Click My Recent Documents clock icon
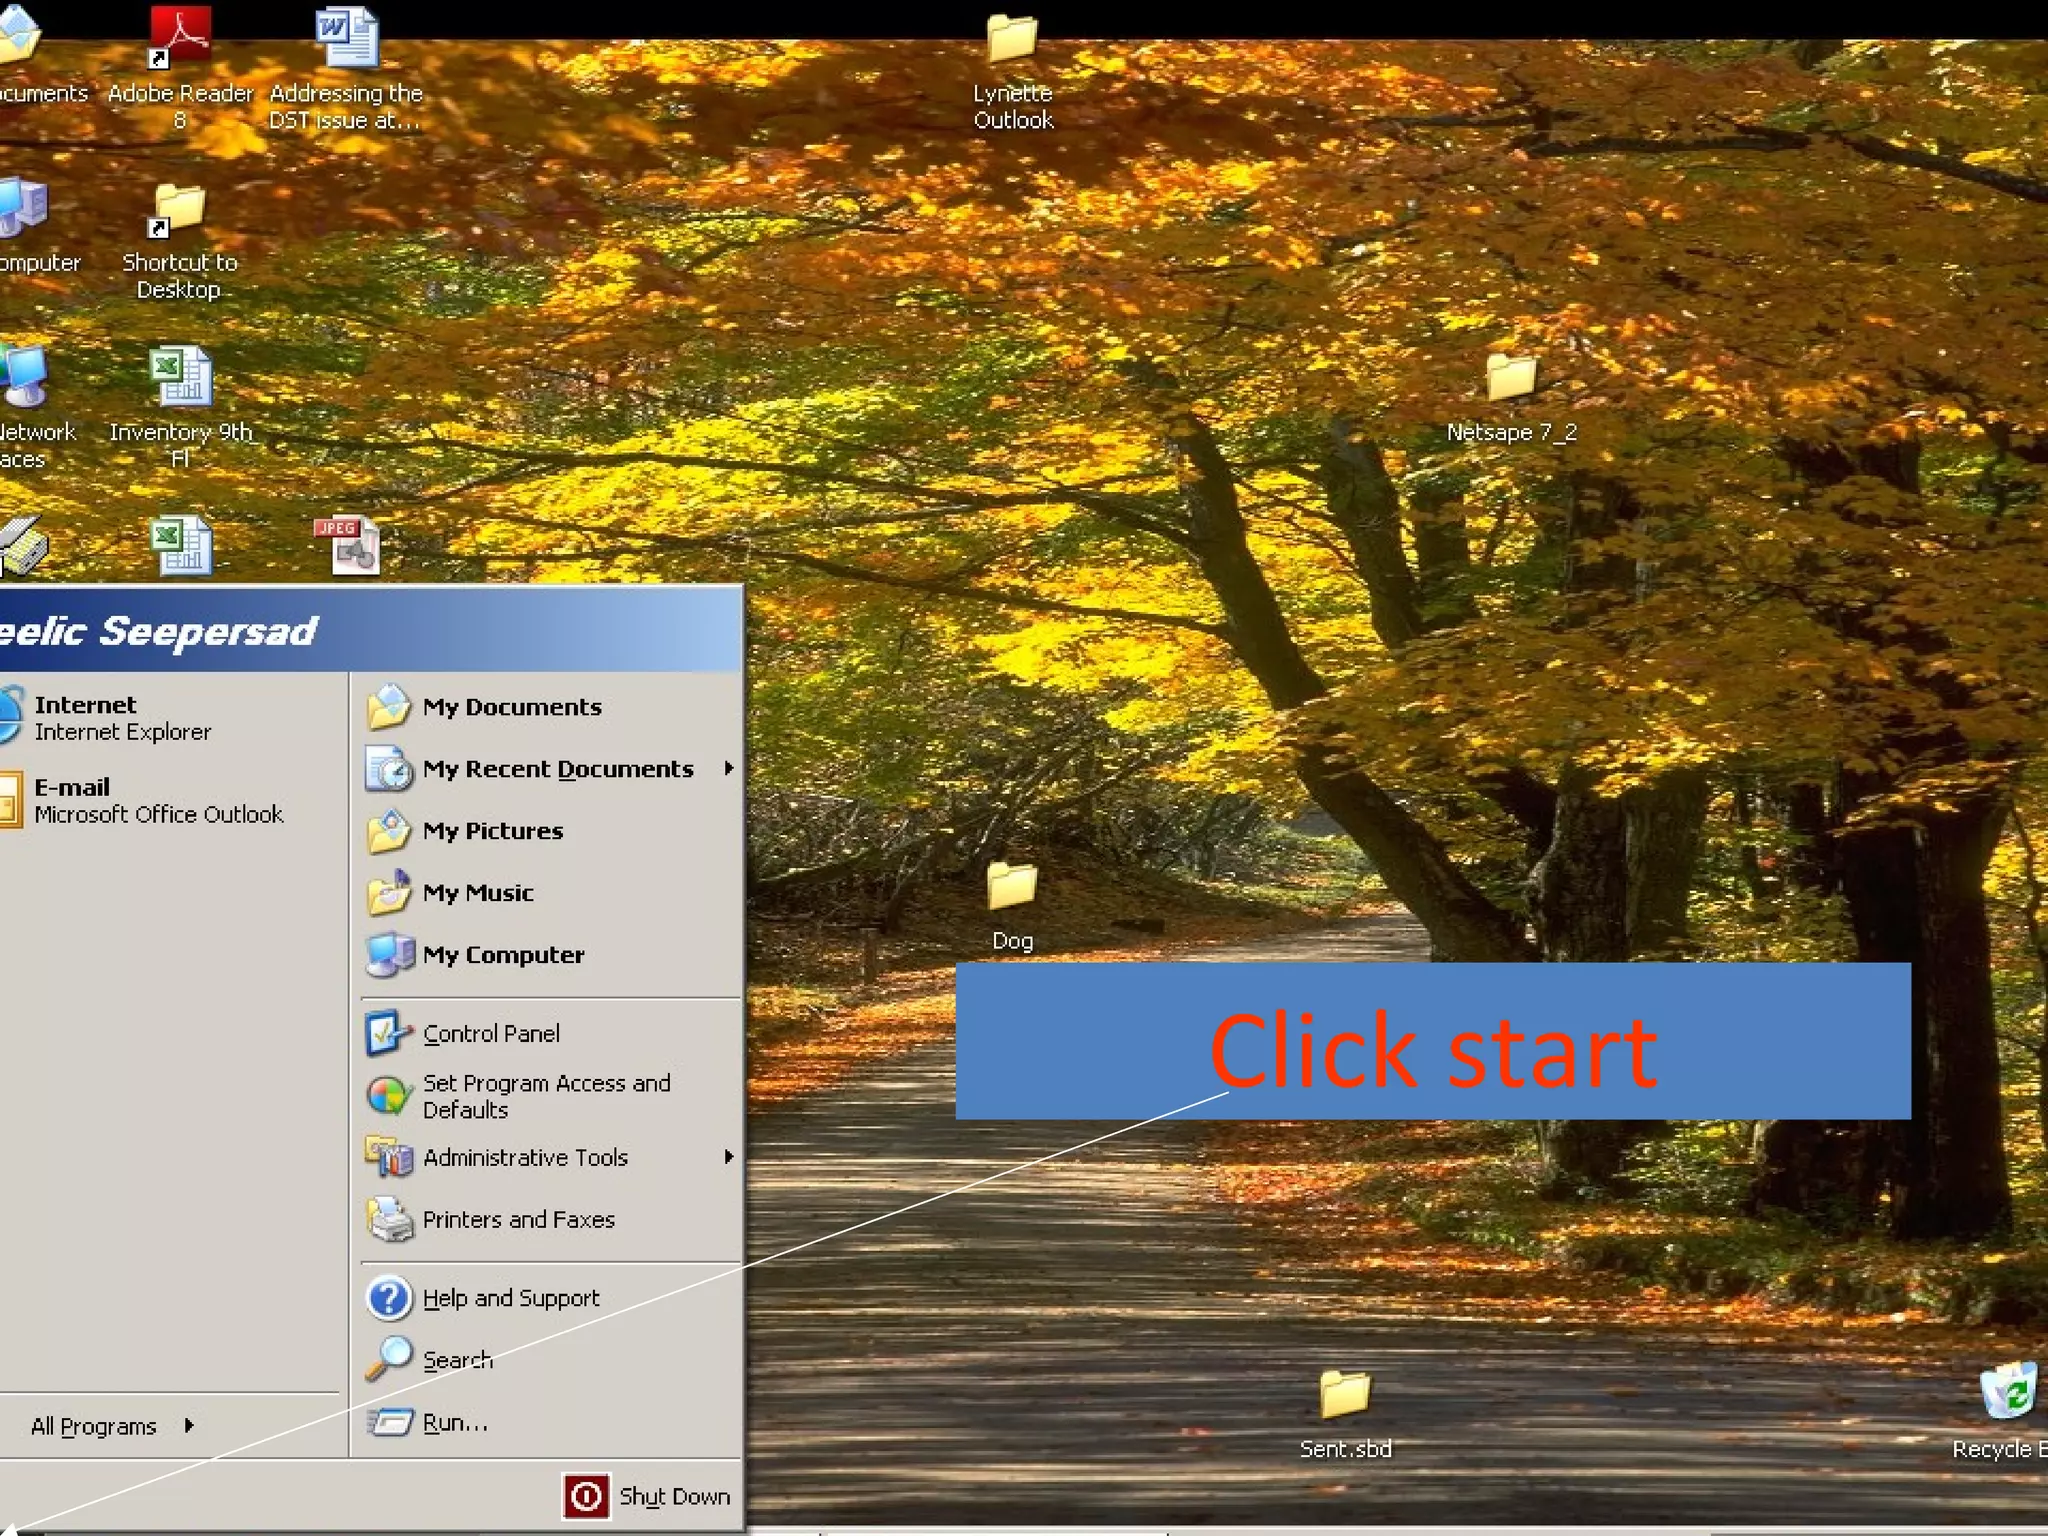 (x=388, y=769)
